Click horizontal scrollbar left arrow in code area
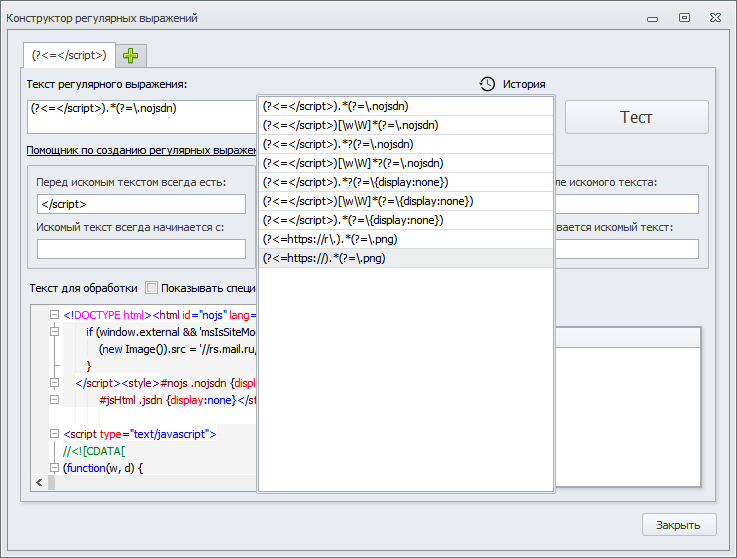737x558 pixels. [x=39, y=482]
